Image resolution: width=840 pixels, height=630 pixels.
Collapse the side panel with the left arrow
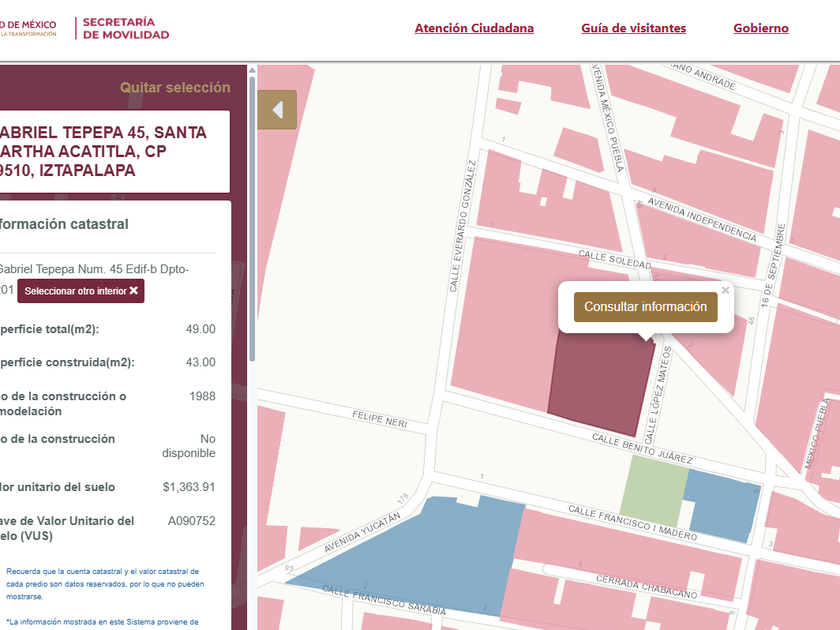click(277, 110)
